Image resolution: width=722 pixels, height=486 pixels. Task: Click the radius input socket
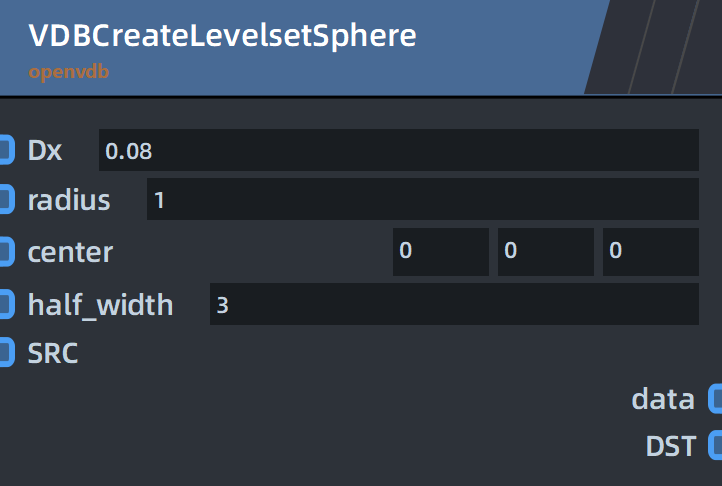click(x=6, y=199)
